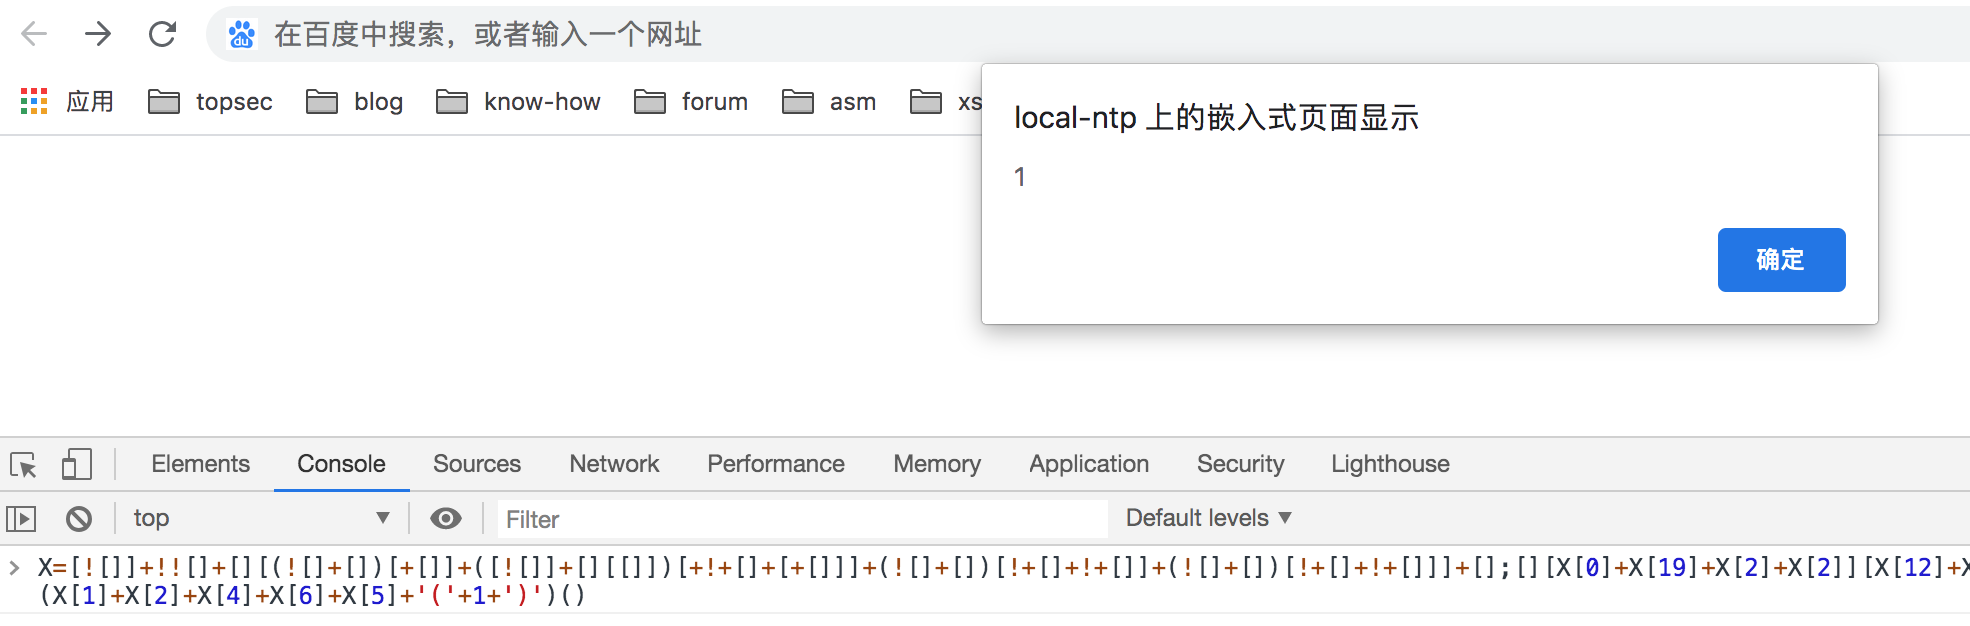
Task: Open the topsec bookmark folder label
Action: (x=234, y=102)
